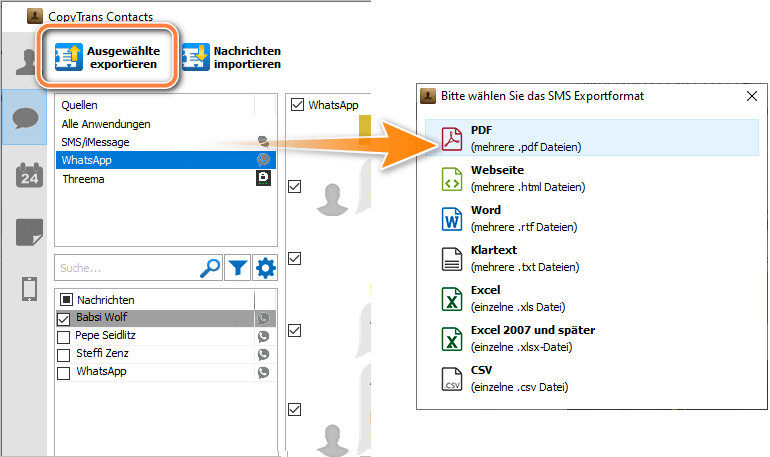Click the magnifying glass search icon
This screenshot has height=457, width=770.
tap(210, 268)
